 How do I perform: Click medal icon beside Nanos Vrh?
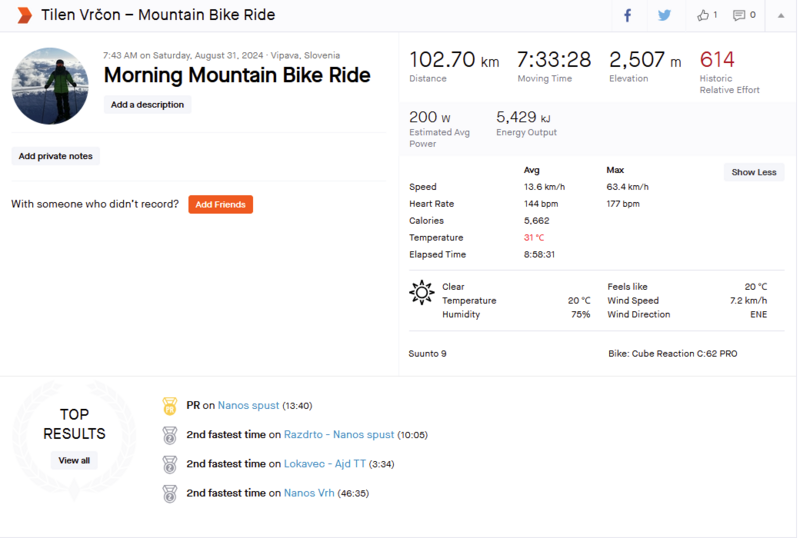(170, 493)
